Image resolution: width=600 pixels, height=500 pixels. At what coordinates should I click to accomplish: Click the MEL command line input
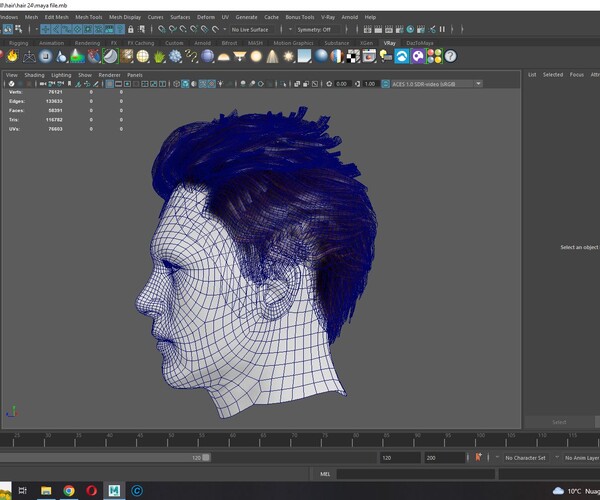(416, 474)
